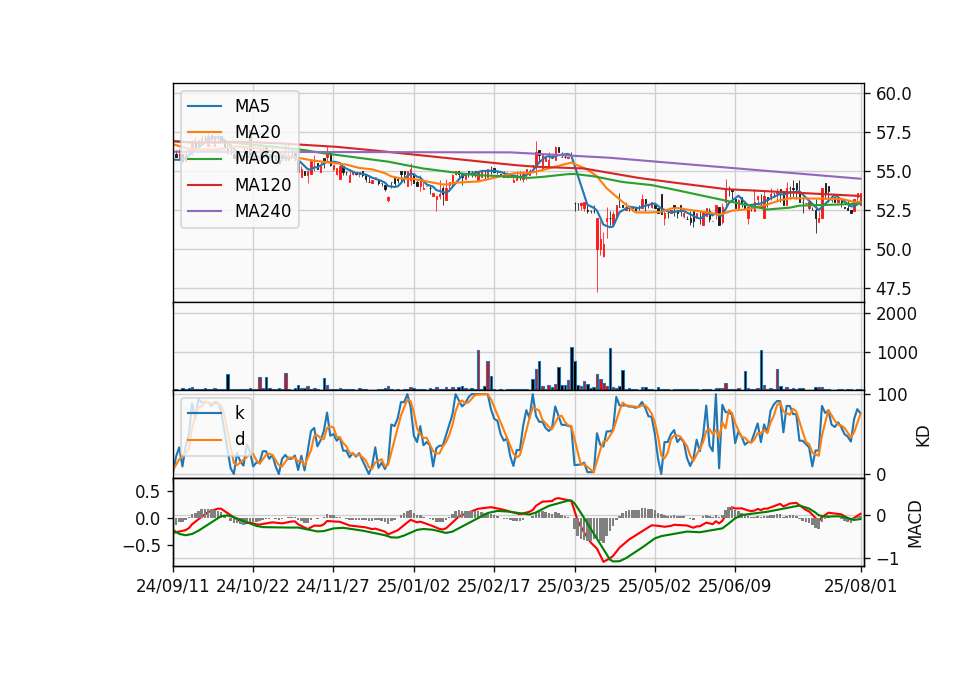Screen dimensions: 960x690
Task: Click the MA20 legend label
Action: click(x=257, y=132)
